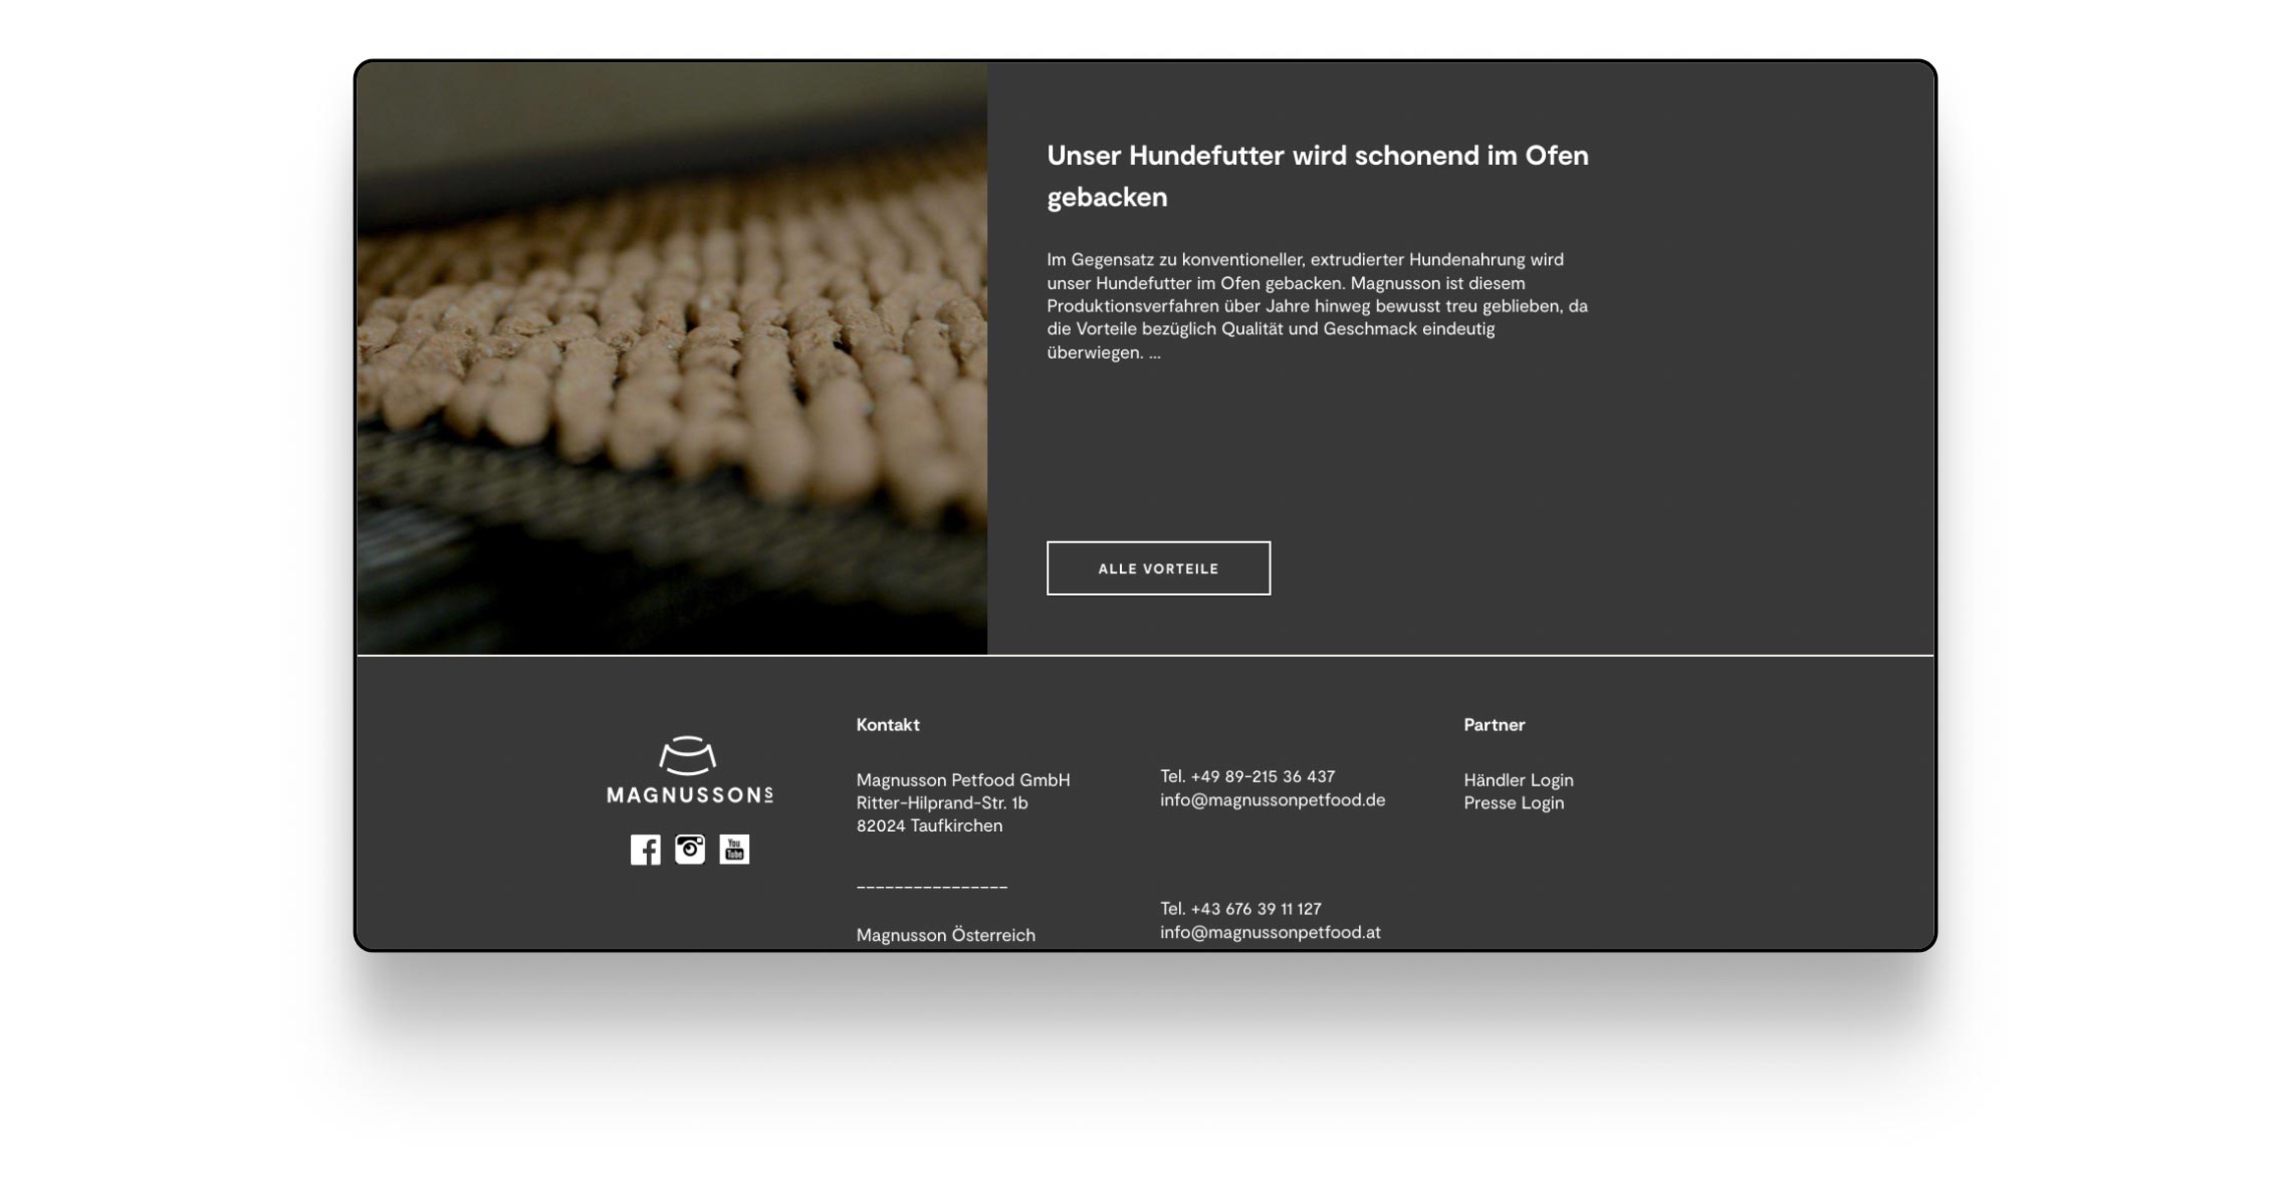Image resolution: width=2290 pixels, height=1190 pixels.
Task: Click the paragraph about oven-baked Hundefutter
Action: (1316, 306)
